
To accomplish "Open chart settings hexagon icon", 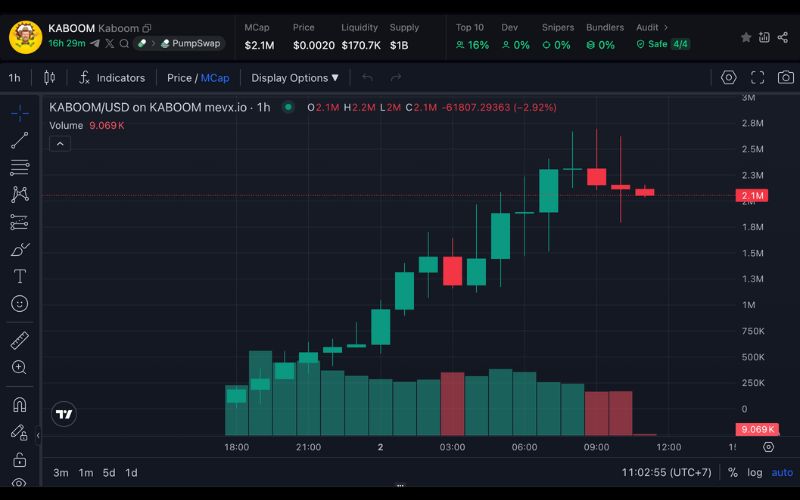I will pos(729,78).
